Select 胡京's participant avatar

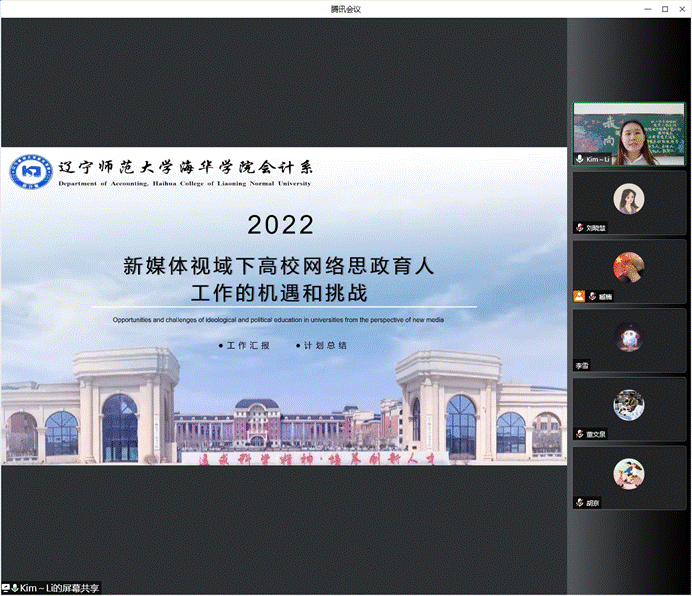(629, 473)
